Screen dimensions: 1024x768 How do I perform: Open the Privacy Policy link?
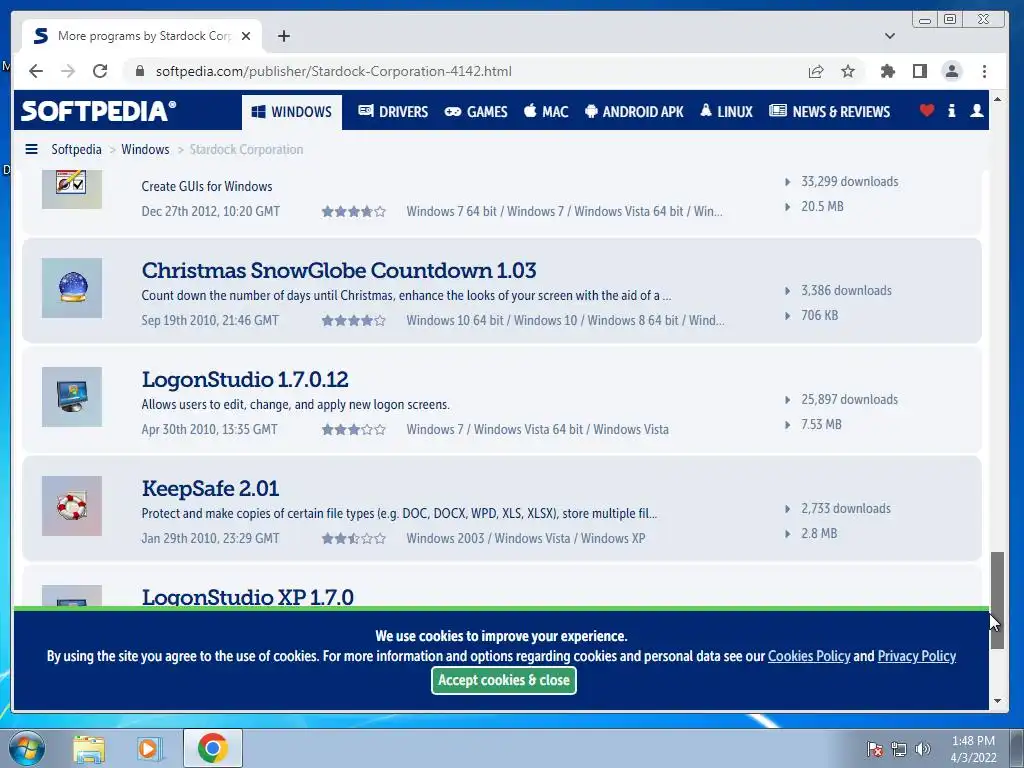[916, 656]
